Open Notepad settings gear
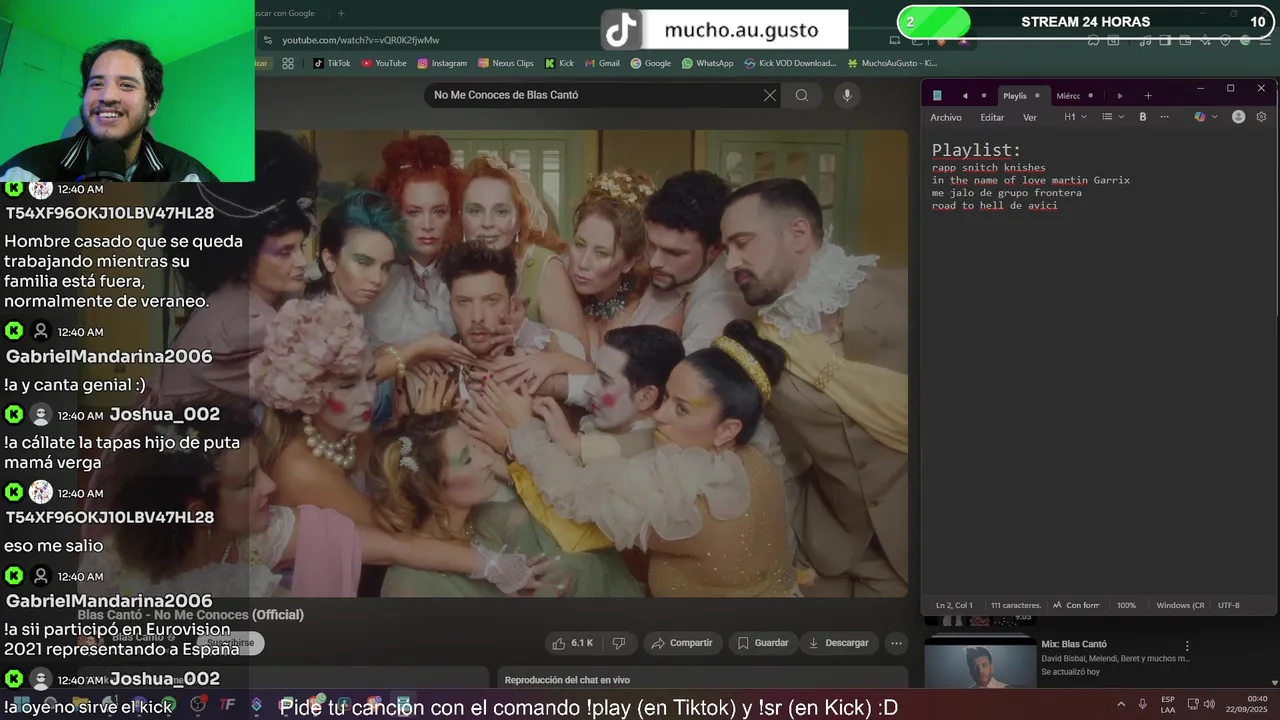Screen dimensions: 1280x720 1261,117
